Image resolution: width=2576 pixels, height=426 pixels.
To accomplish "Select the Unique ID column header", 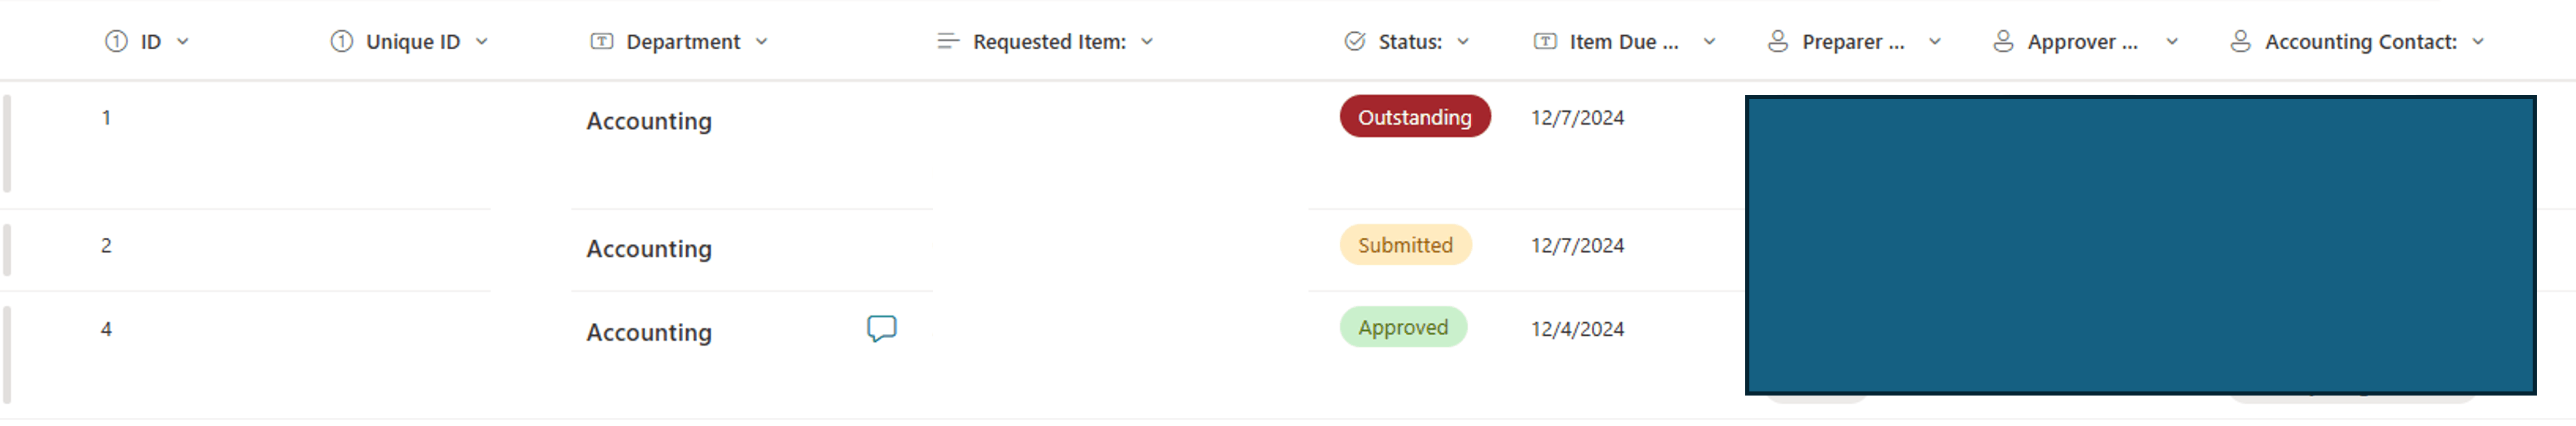I will tap(412, 41).
